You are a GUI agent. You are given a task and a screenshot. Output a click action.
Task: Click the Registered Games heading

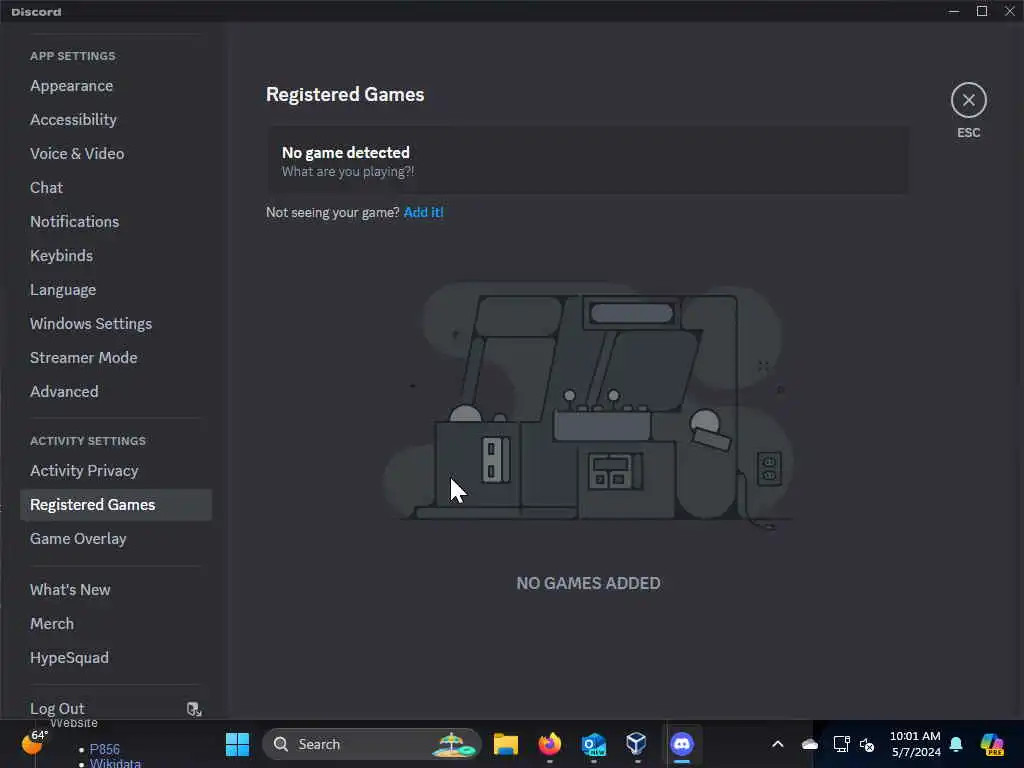(x=345, y=95)
